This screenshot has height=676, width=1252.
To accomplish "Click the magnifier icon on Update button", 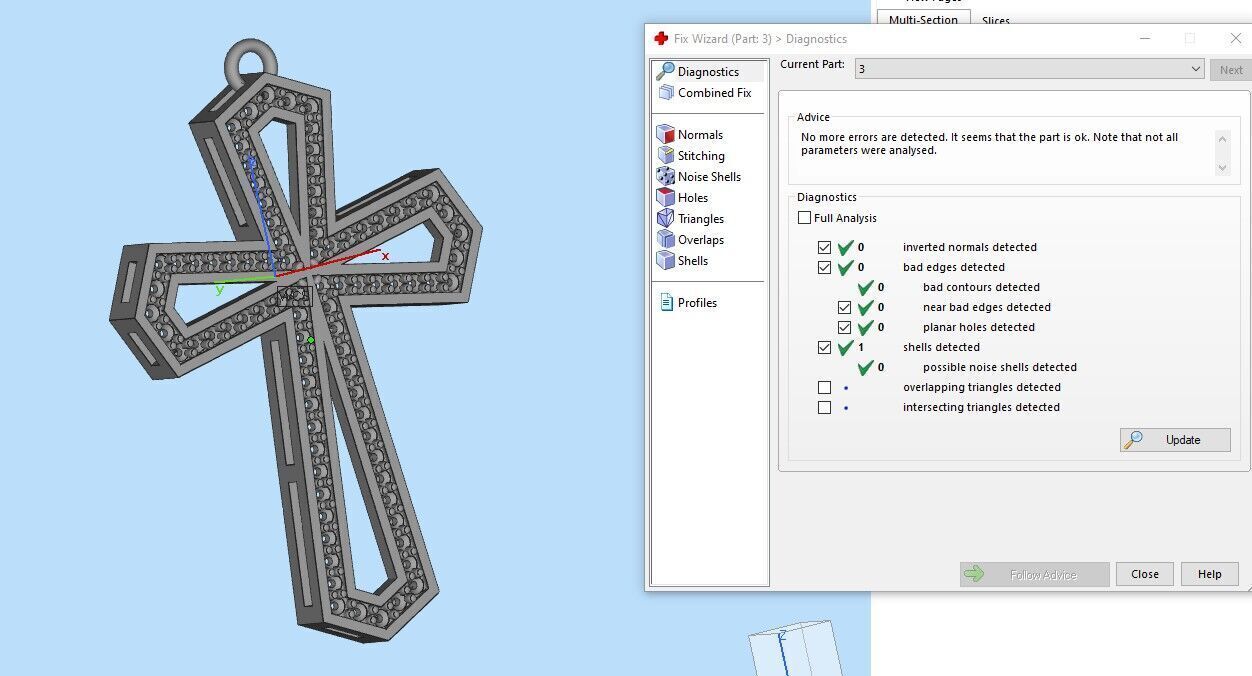I will click(x=1133, y=440).
